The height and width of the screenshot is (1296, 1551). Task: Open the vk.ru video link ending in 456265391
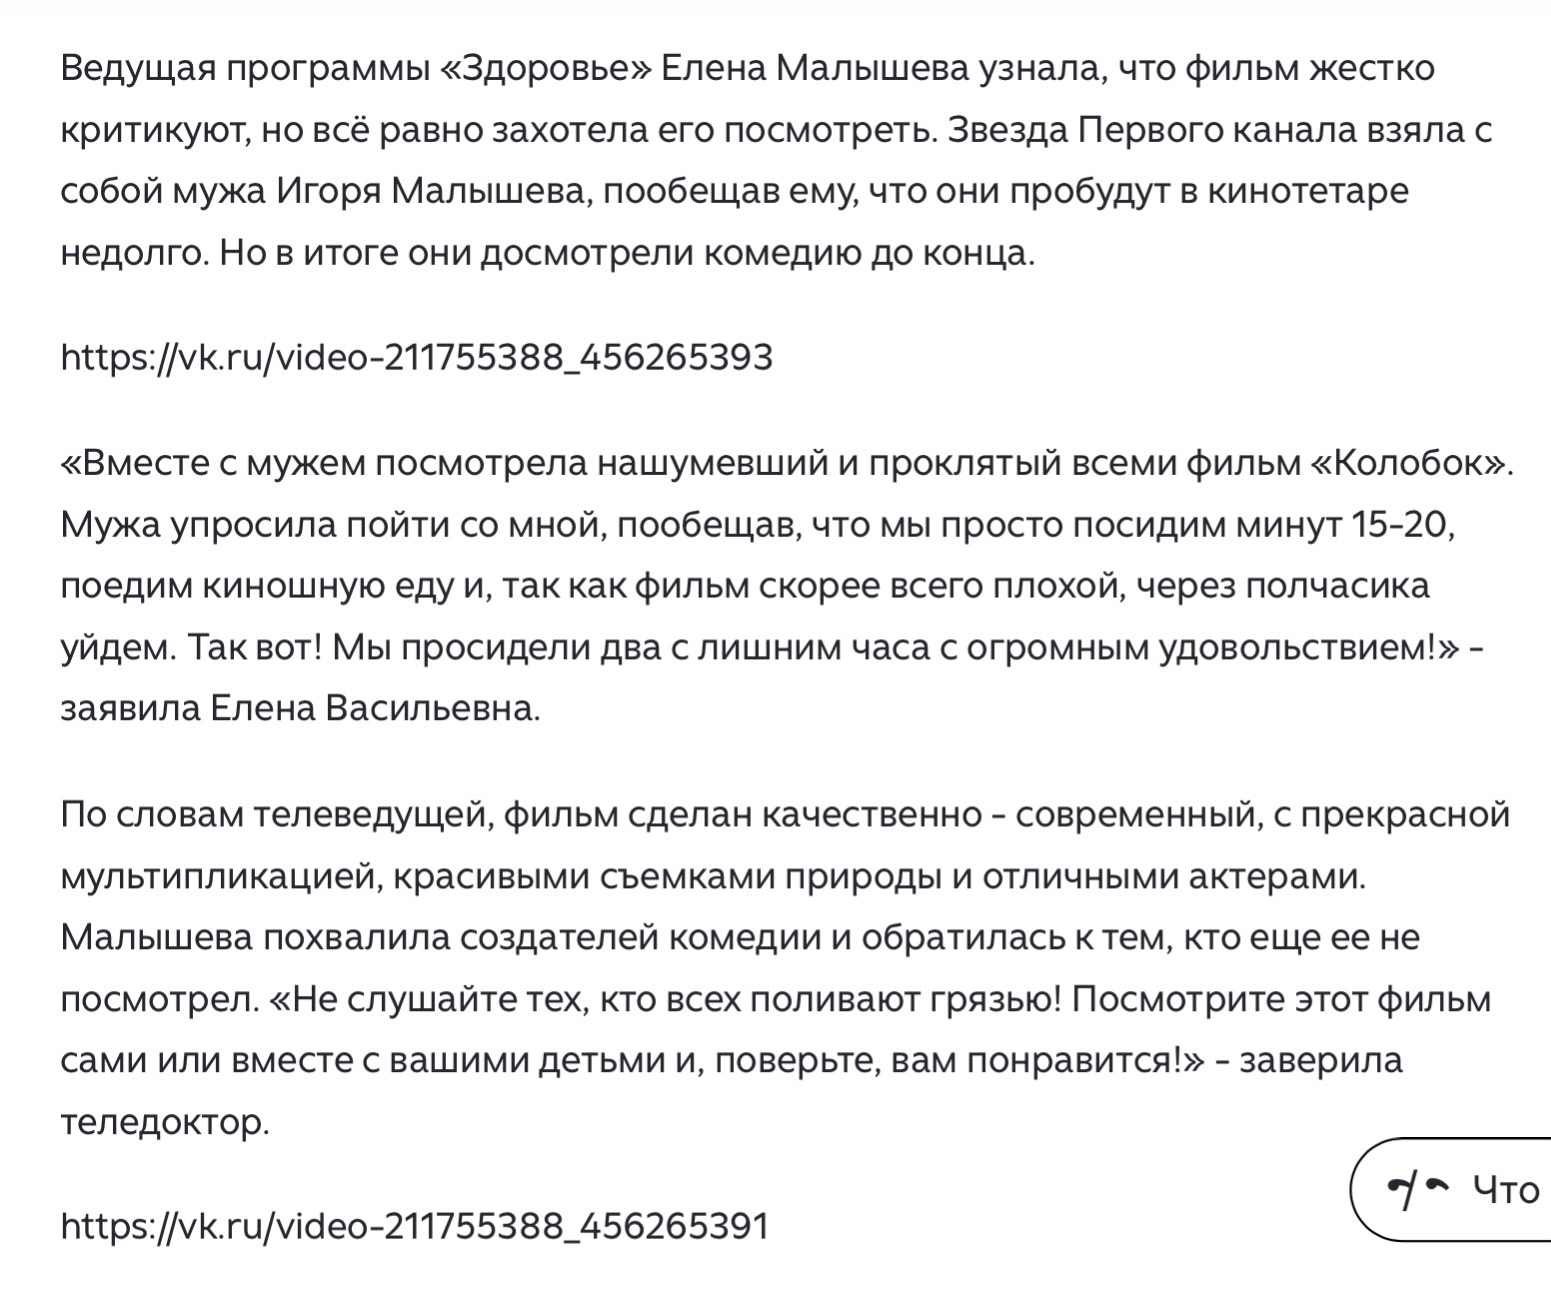[x=415, y=1225]
